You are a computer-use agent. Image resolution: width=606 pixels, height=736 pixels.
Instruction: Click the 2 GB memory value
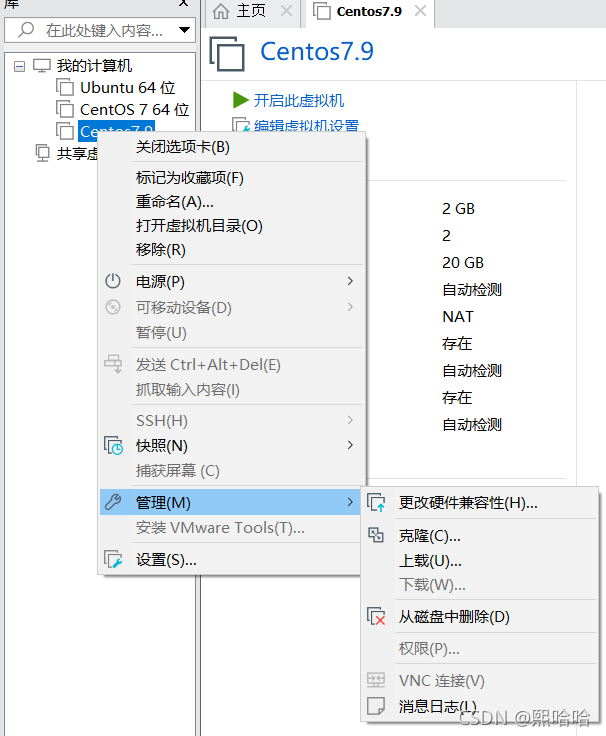tap(458, 208)
